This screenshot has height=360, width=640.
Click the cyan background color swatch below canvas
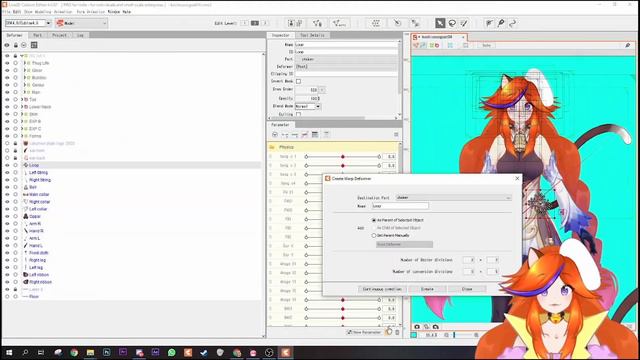[x=414, y=335]
